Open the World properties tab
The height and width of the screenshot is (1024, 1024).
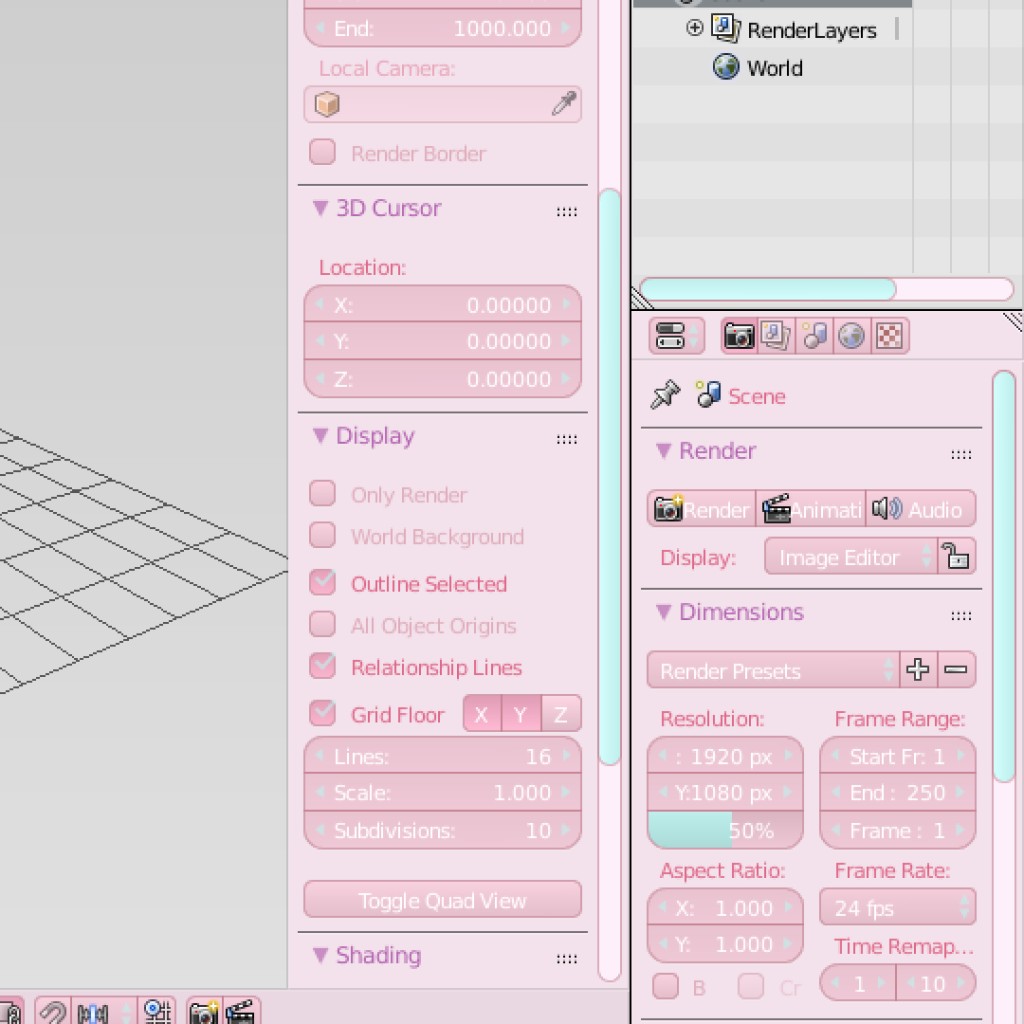[x=851, y=335]
